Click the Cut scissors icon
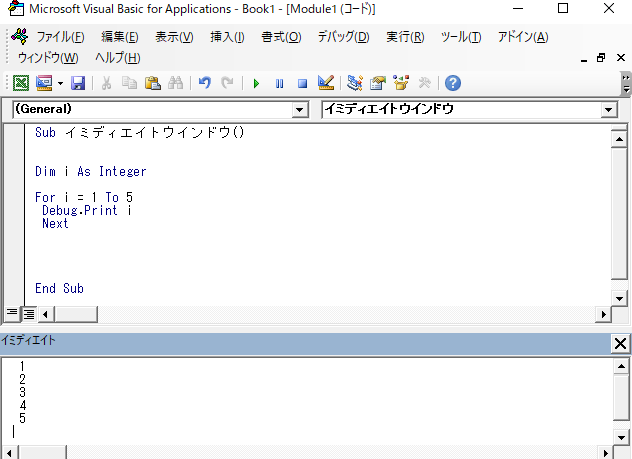This screenshot has height=459, width=632. click(x=106, y=83)
